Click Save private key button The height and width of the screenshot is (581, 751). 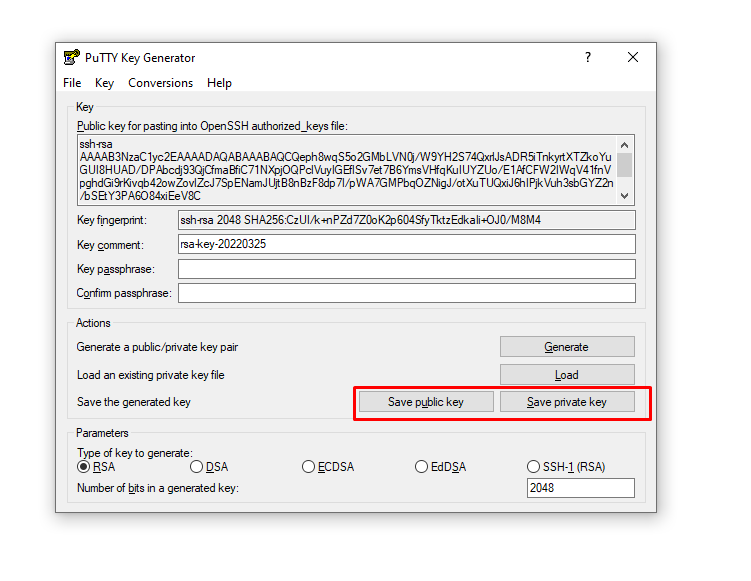[567, 402]
